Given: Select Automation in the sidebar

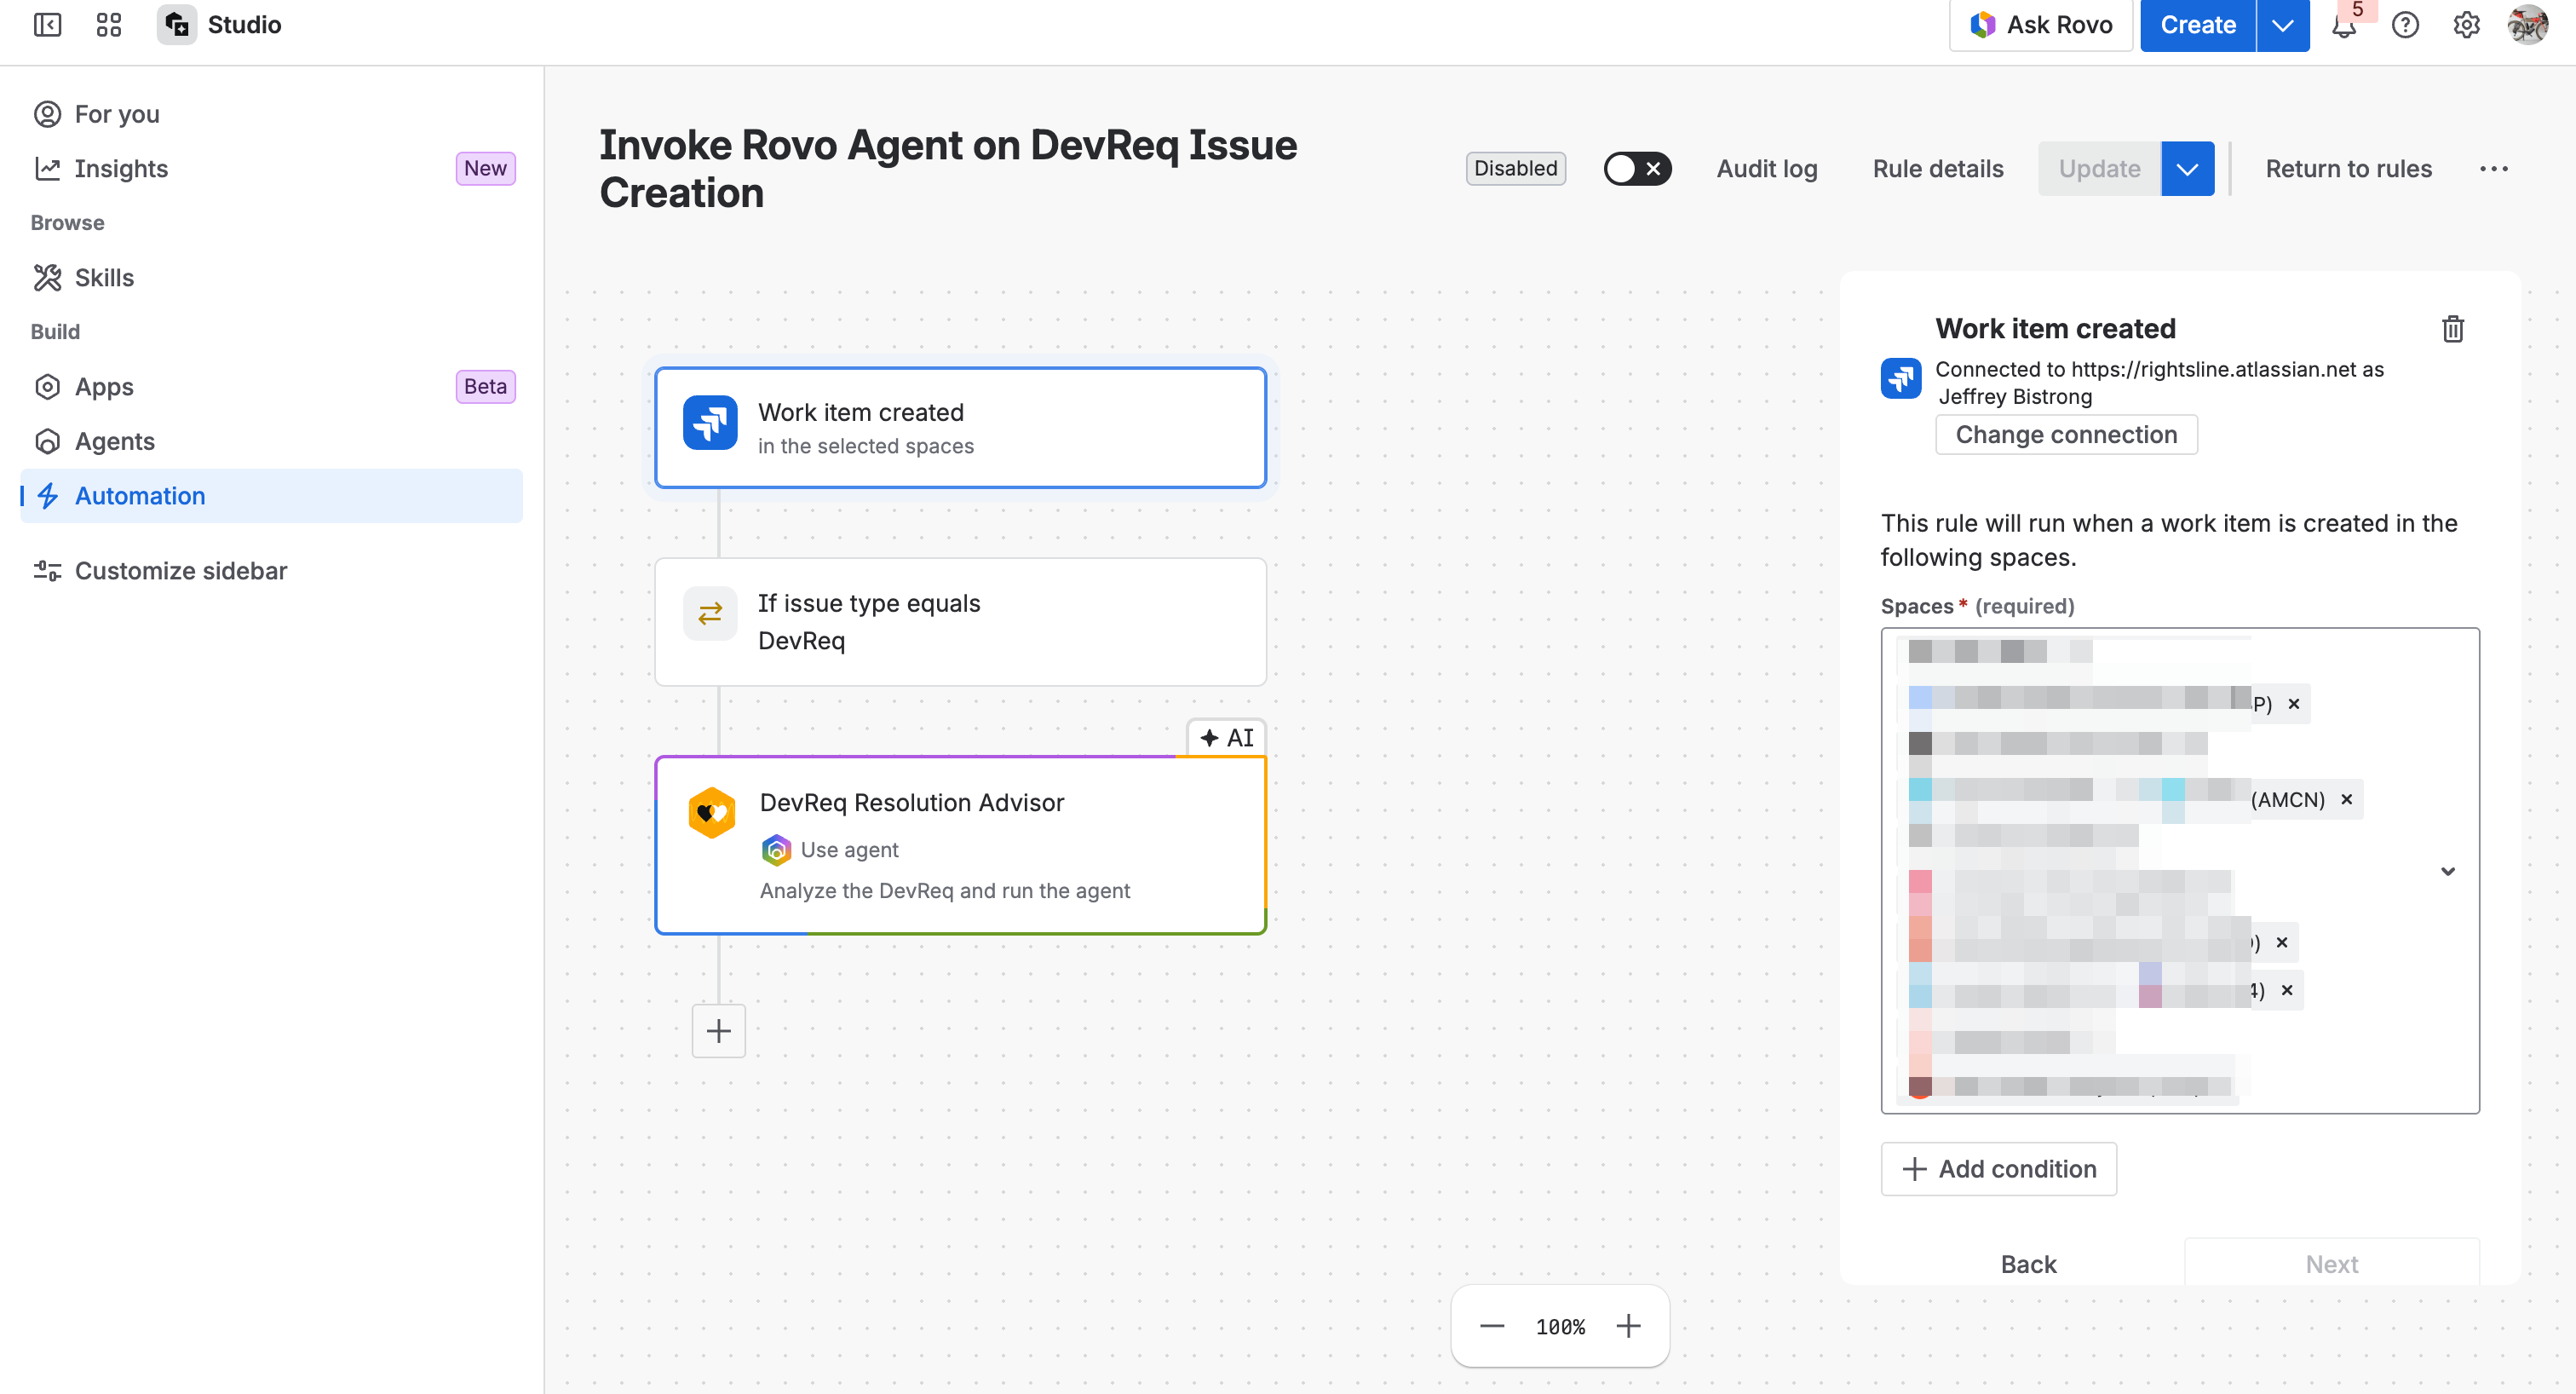Looking at the screenshot, I should point(271,496).
